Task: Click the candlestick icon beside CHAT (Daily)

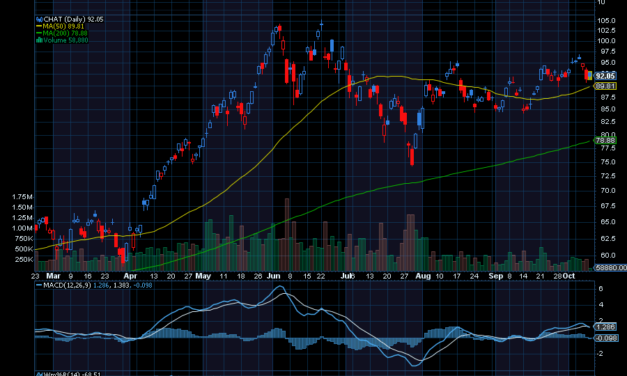Action: [x=40, y=19]
